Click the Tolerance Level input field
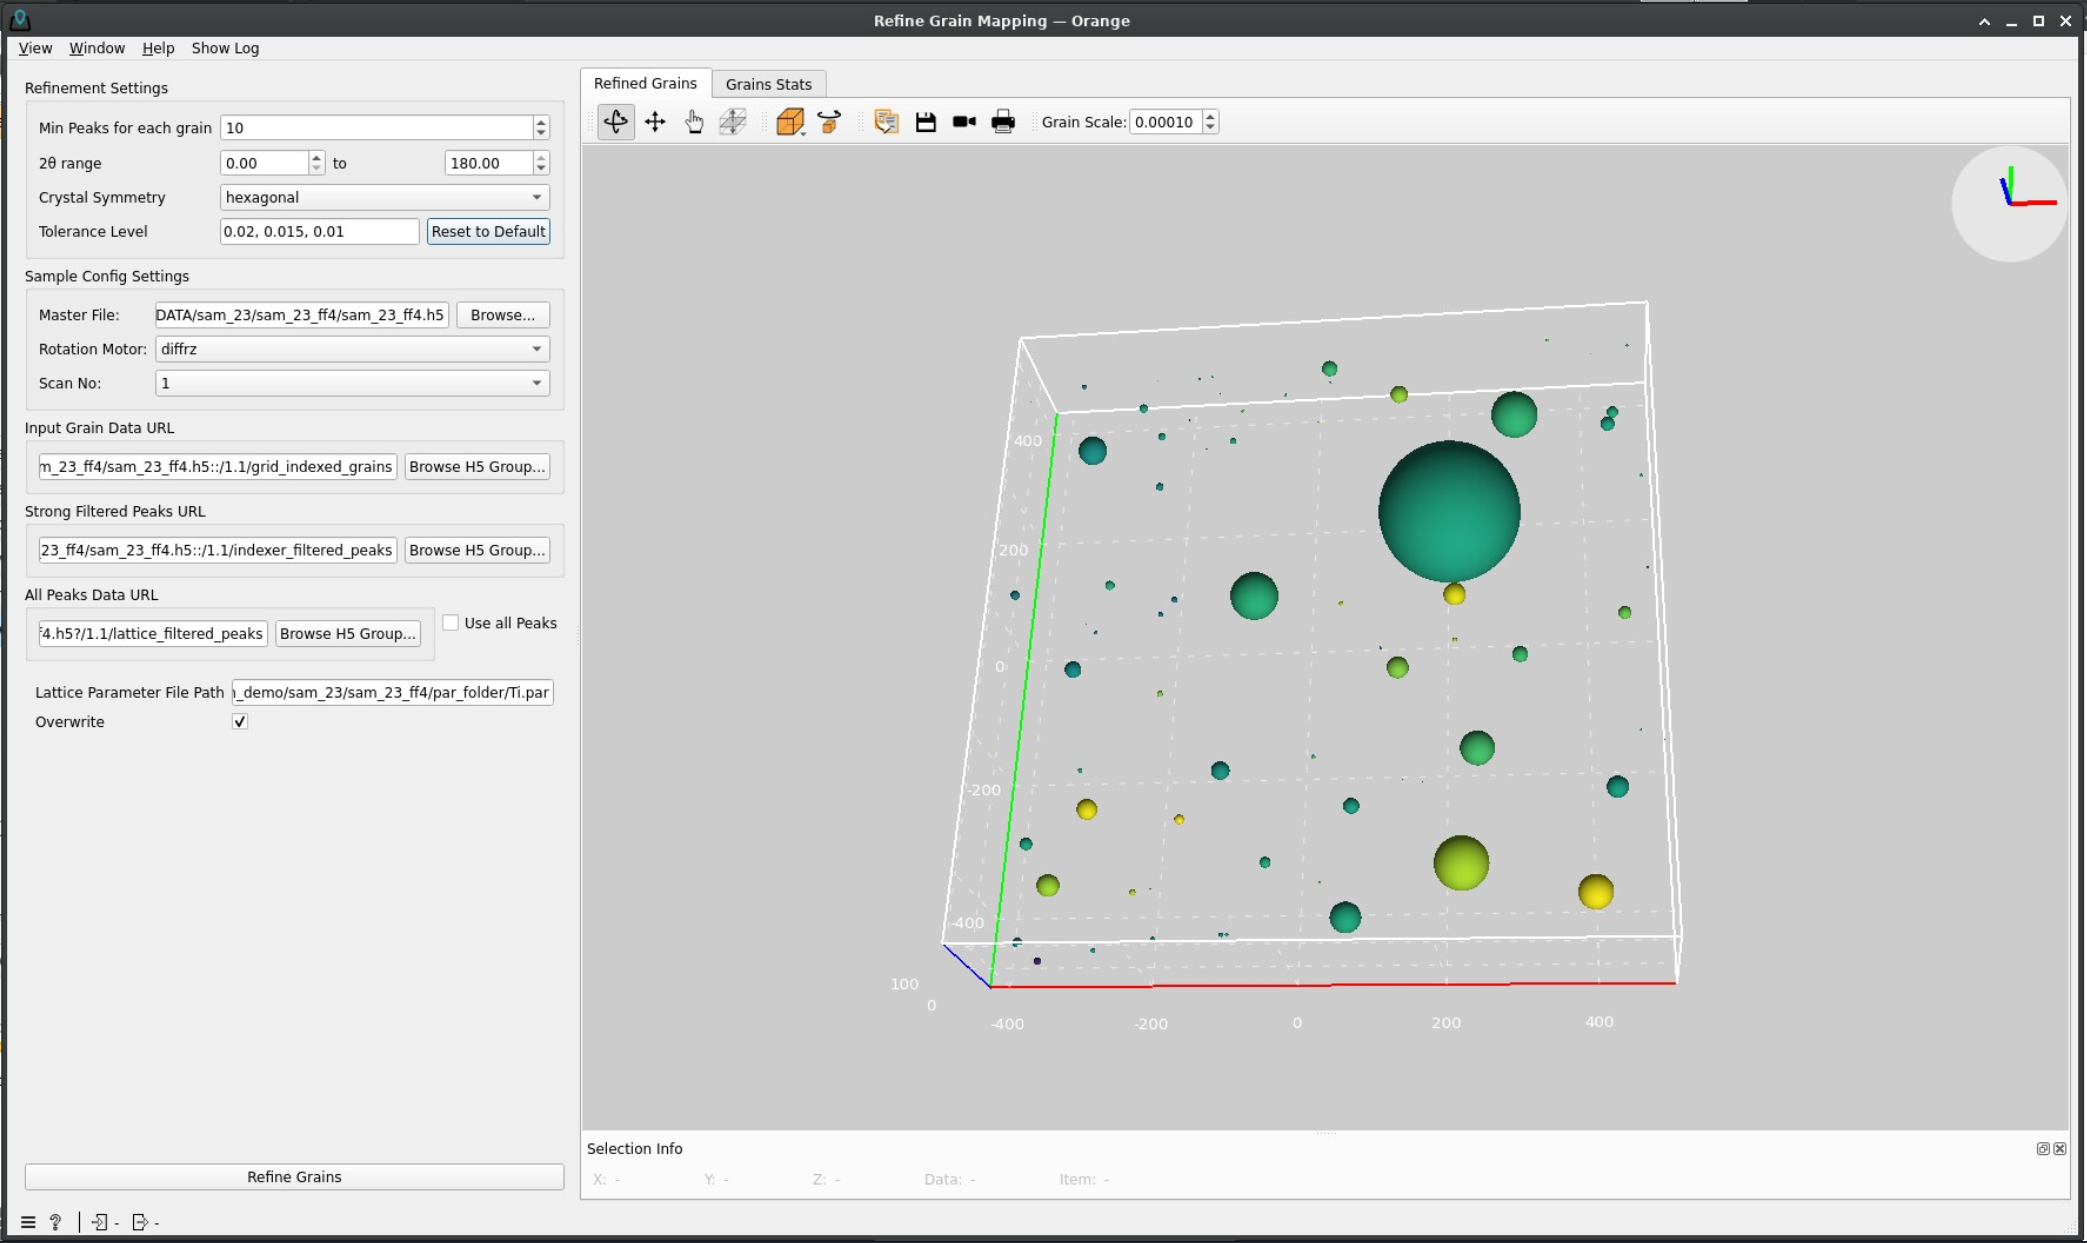Screen dimensions: 2087x1243 (x=320, y=231)
